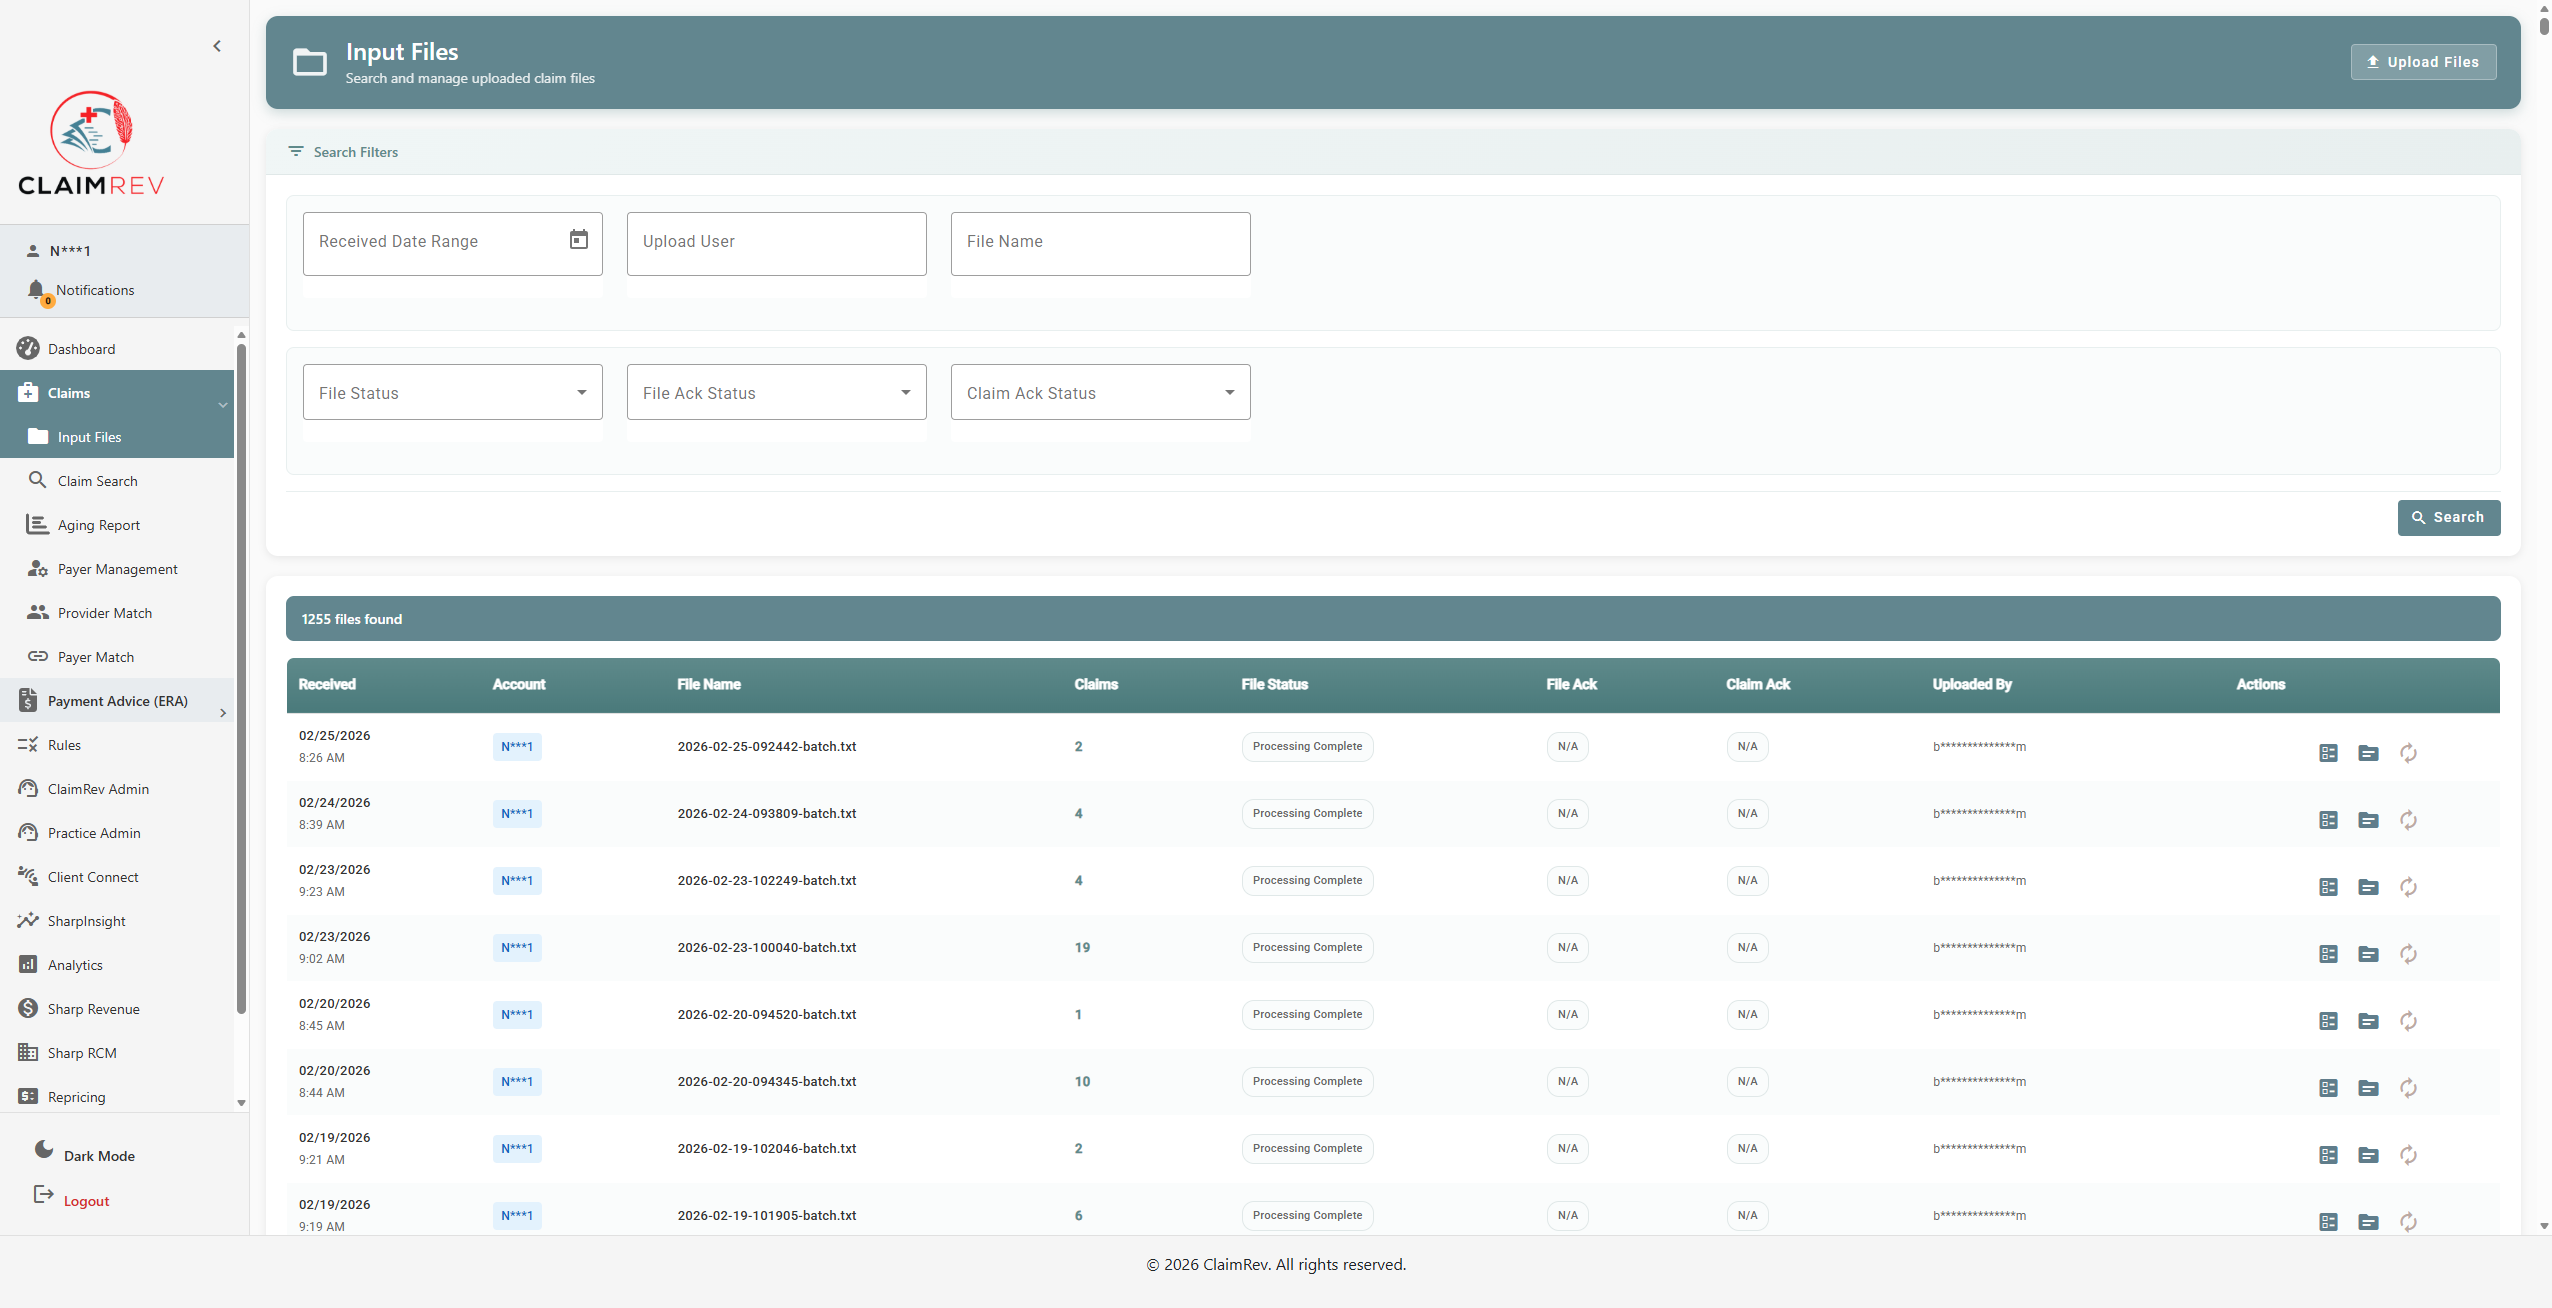This screenshot has width=2552, height=1308.
Task: Click the sidebar menu scrollbar
Action: point(241,680)
